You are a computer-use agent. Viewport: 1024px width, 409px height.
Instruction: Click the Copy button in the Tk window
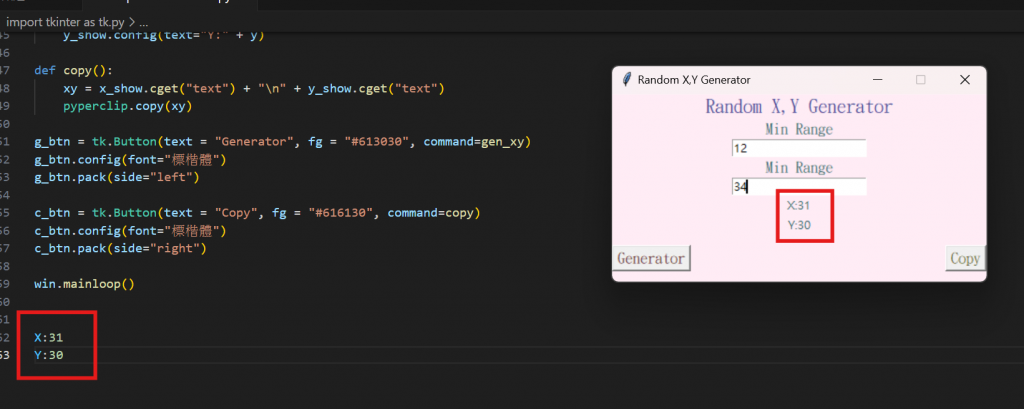(965, 258)
